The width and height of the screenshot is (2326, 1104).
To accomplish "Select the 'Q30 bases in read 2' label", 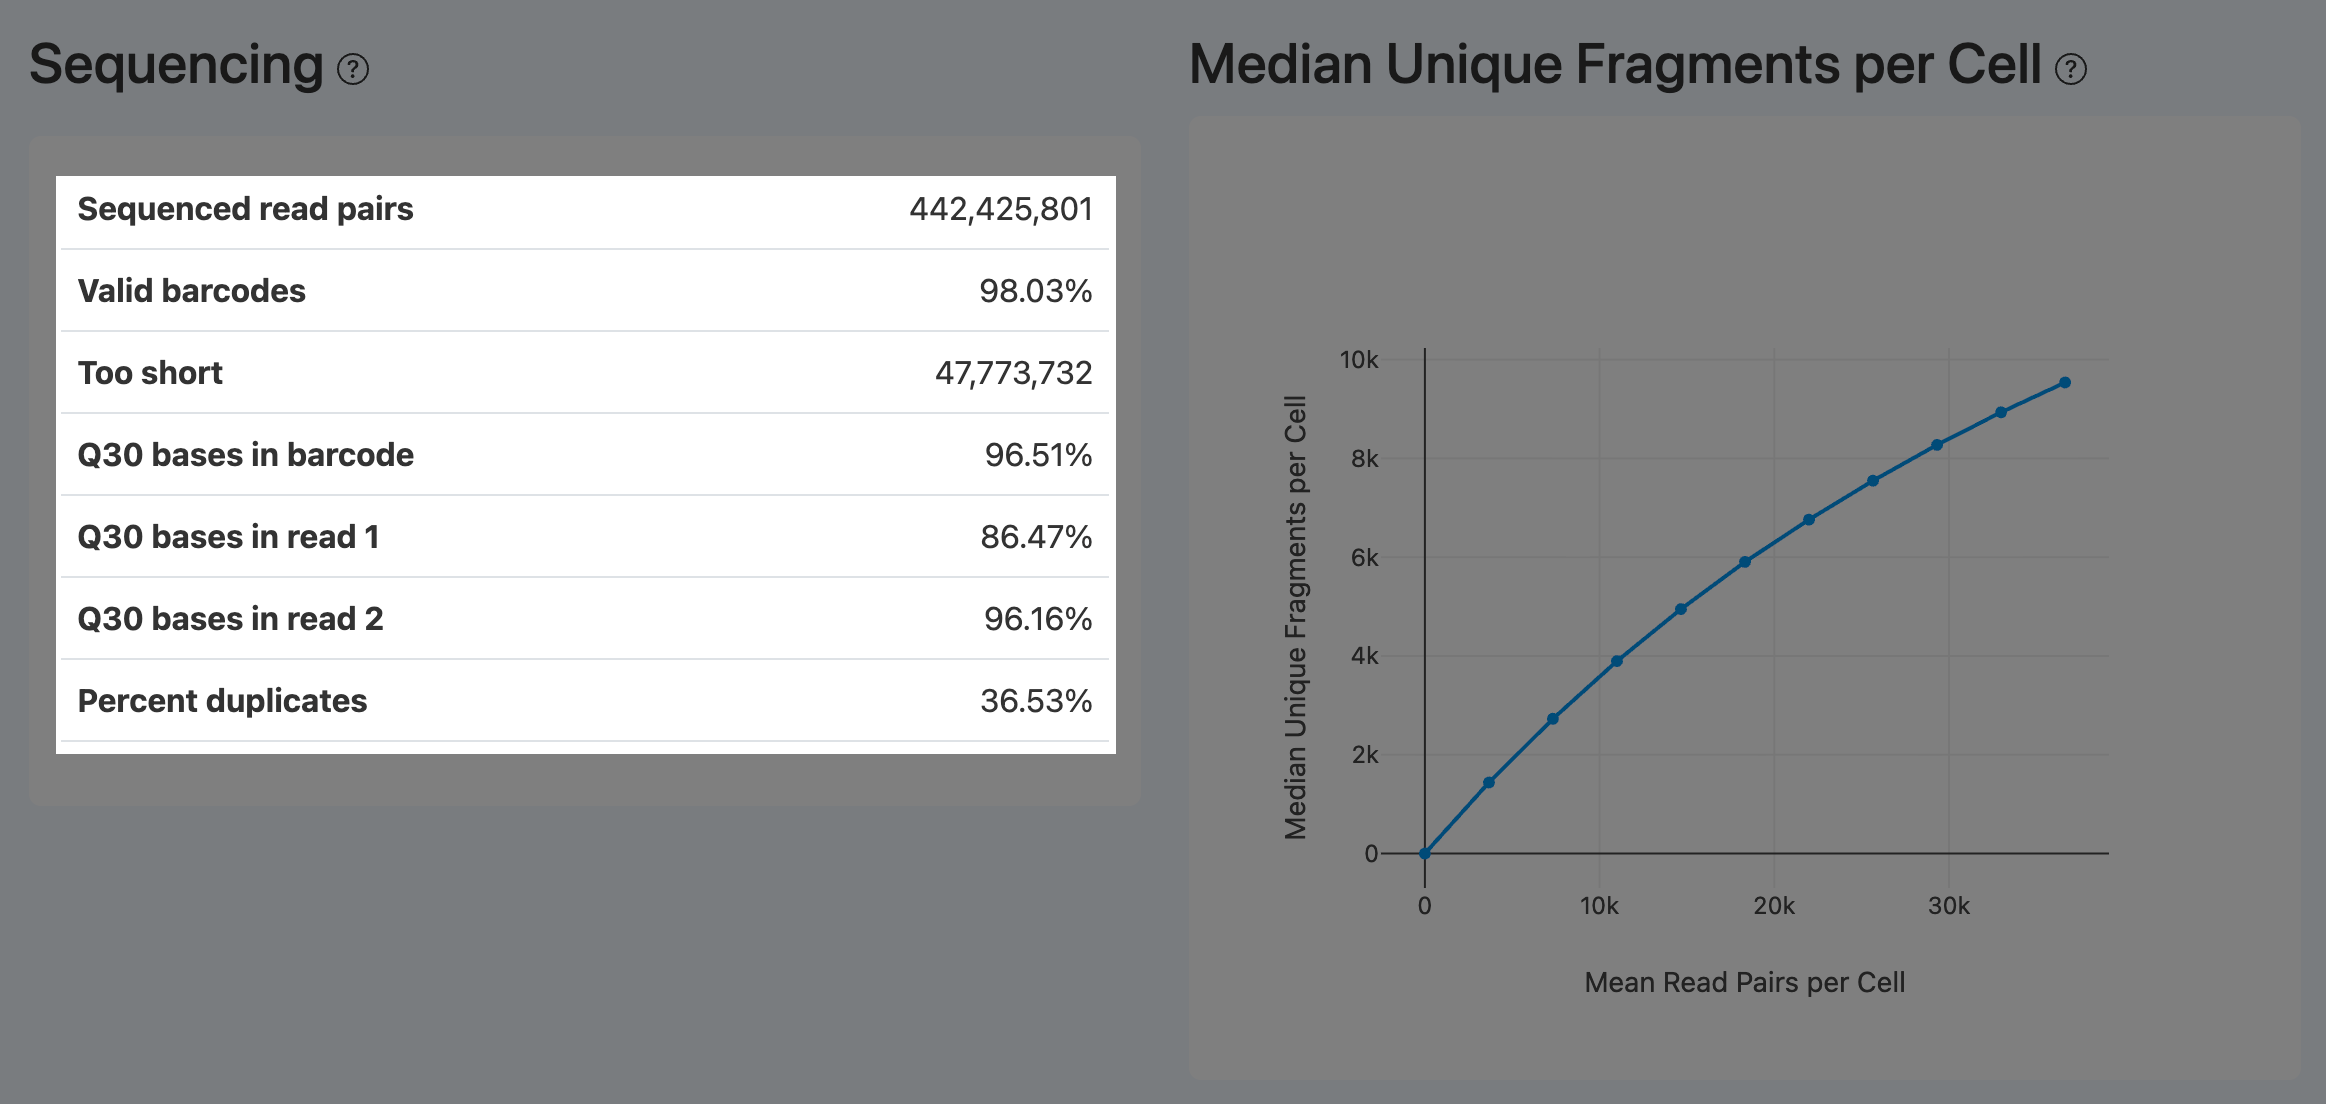I will pyautogui.click(x=230, y=619).
